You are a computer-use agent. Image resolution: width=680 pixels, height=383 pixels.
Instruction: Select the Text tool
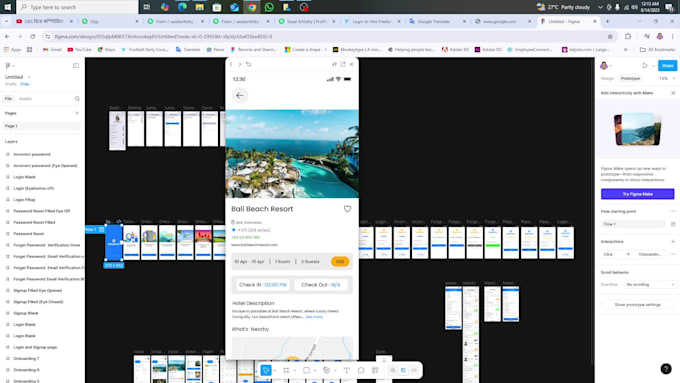point(347,370)
